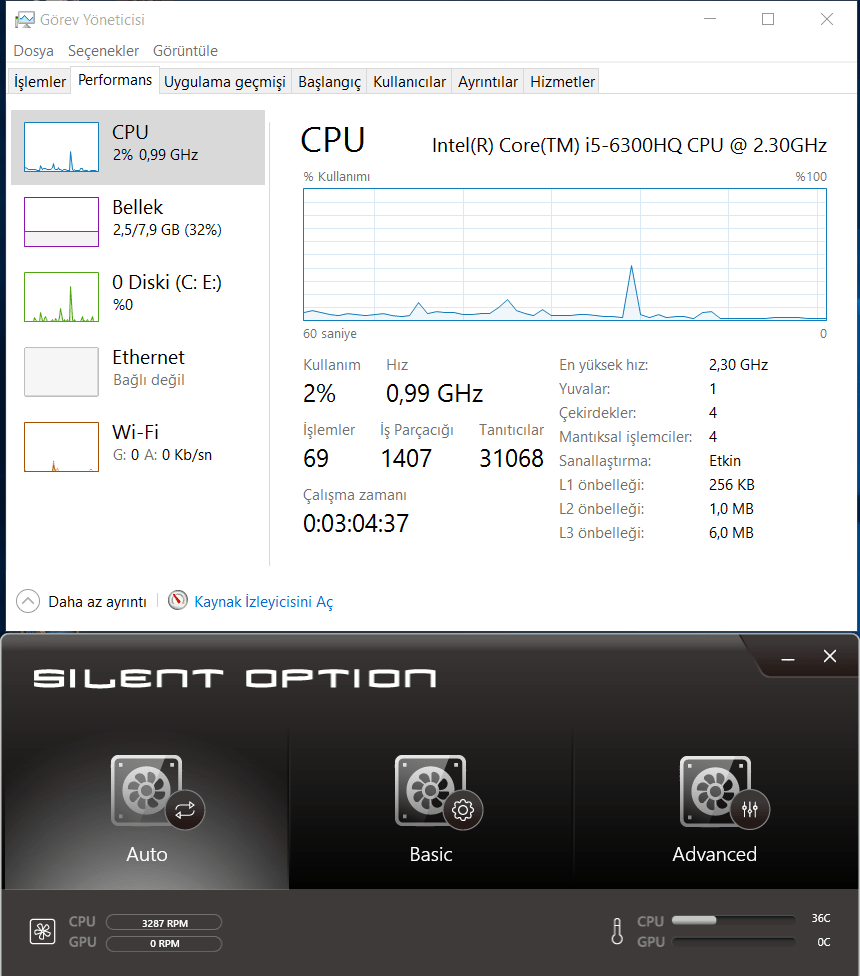
Task: Open the Kaynak İzleyicisini Aç link
Action: tap(264, 602)
